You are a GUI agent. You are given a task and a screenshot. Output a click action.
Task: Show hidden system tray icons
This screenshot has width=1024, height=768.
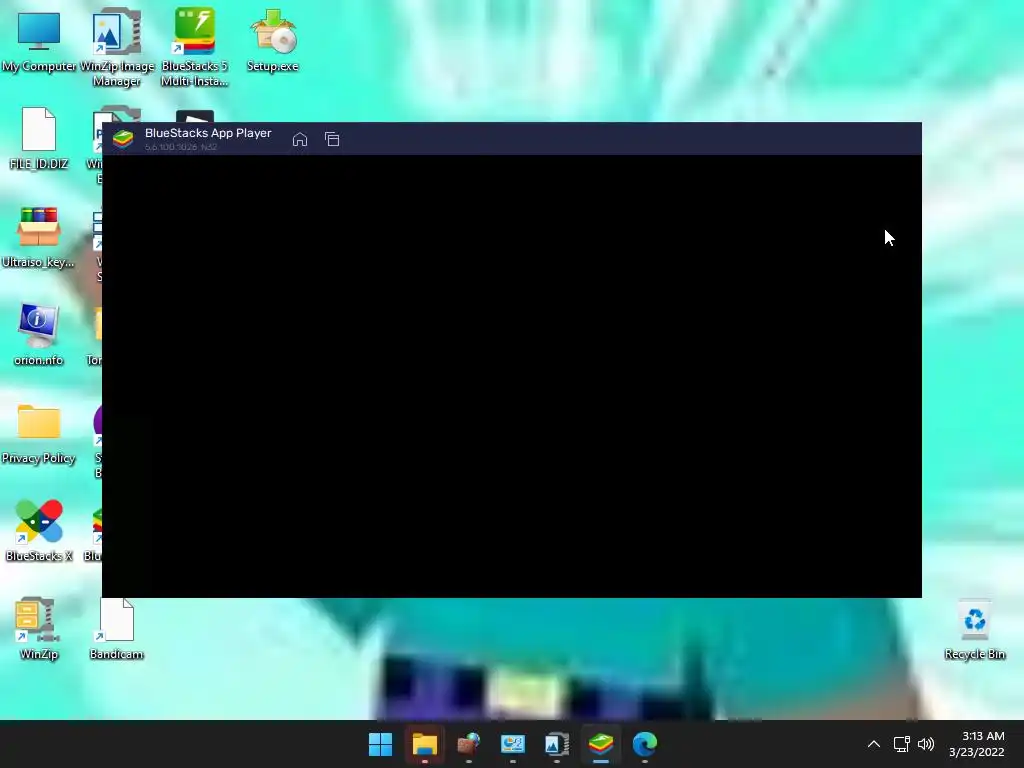(x=874, y=744)
